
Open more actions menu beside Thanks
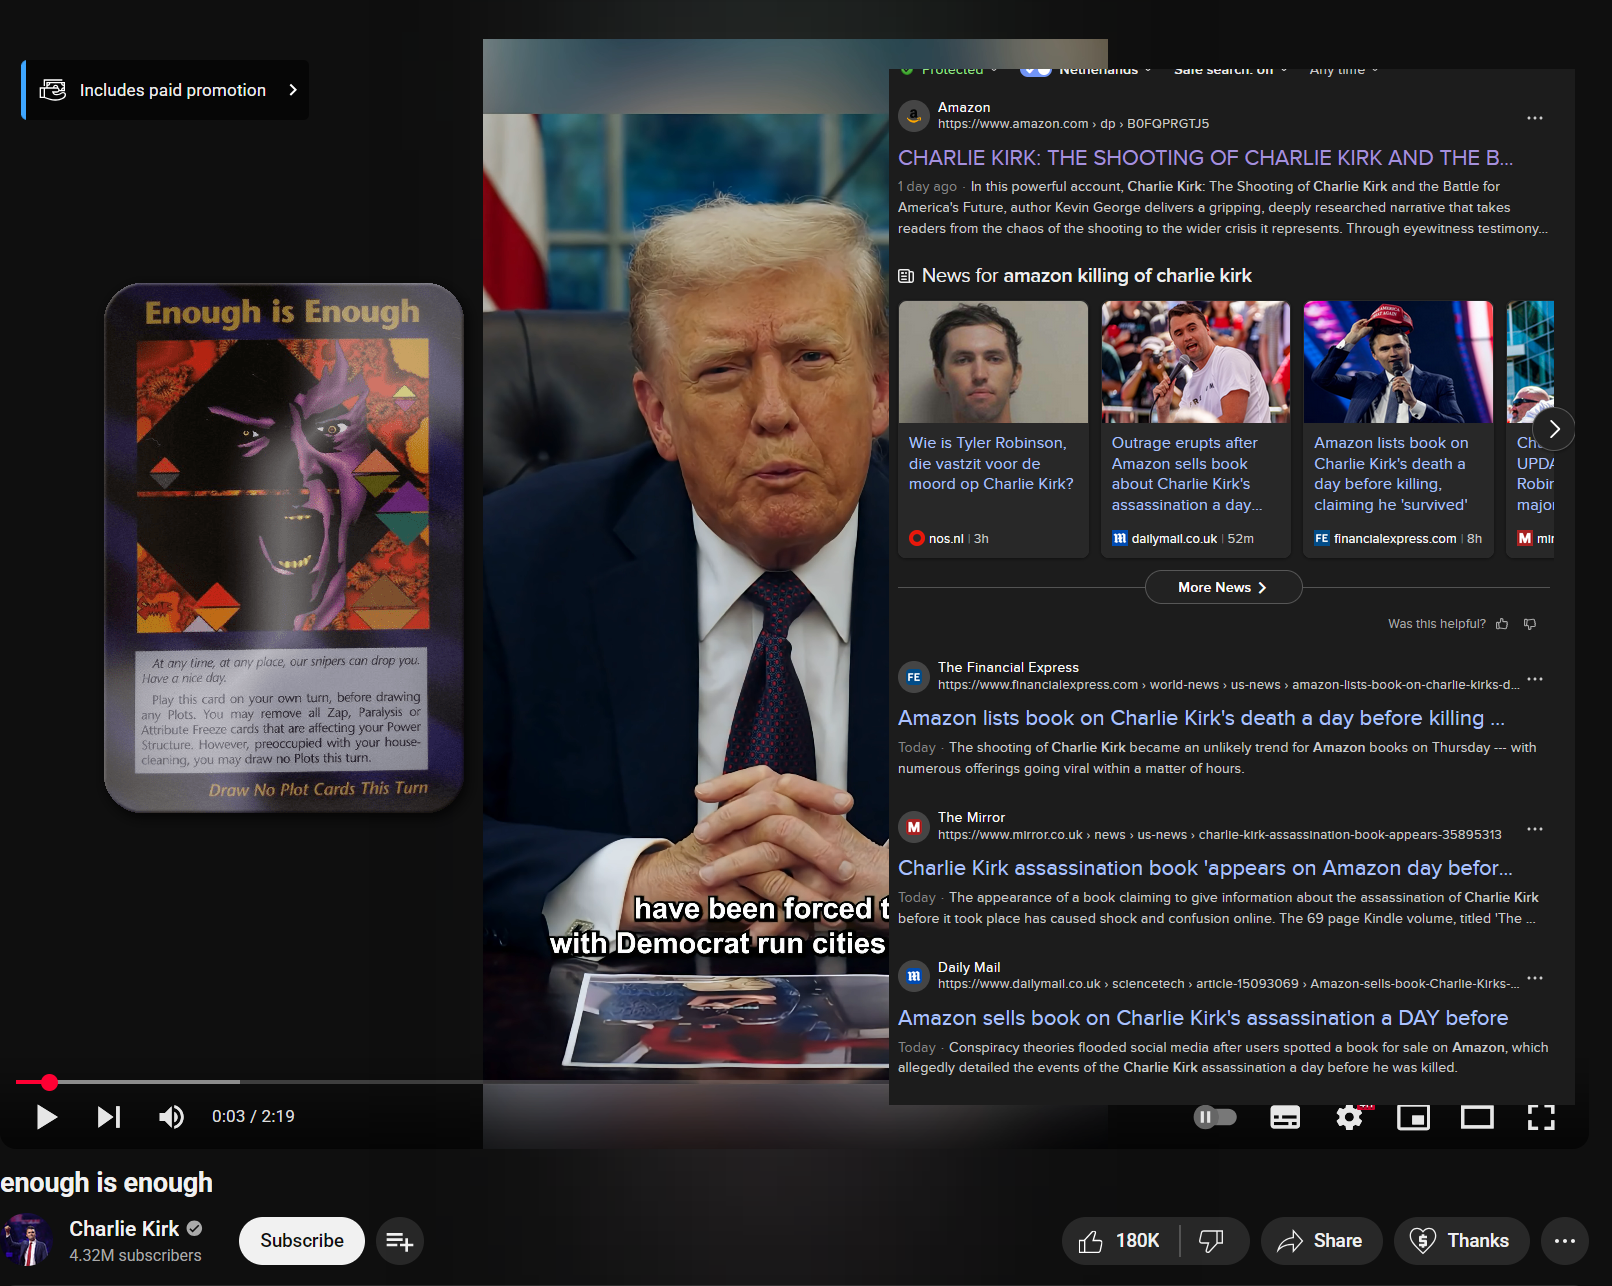pyautogui.click(x=1565, y=1241)
